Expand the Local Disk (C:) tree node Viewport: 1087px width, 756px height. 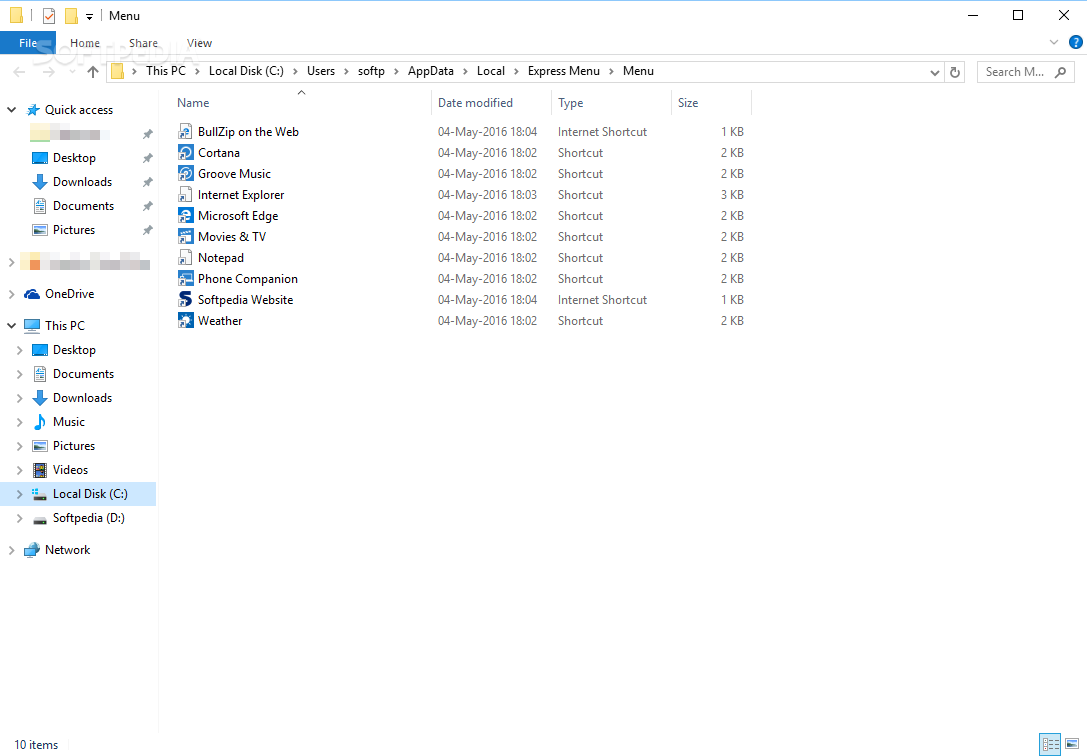[19, 494]
